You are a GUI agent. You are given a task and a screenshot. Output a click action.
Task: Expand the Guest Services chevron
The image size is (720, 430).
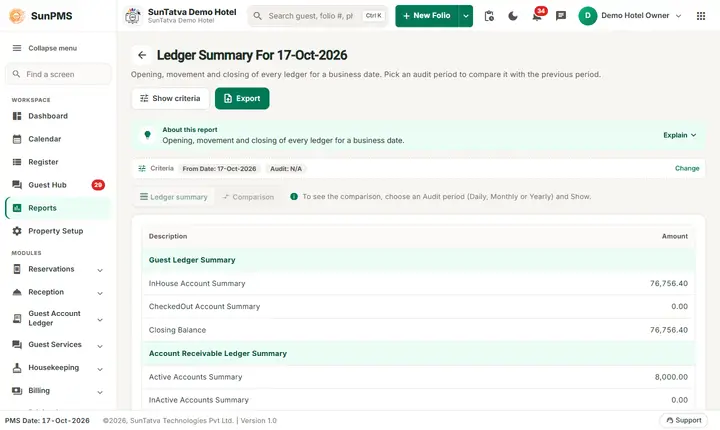pyautogui.click(x=100, y=346)
